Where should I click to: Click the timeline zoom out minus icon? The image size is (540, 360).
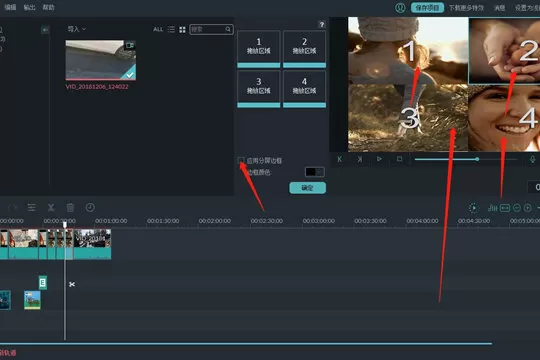pyautogui.click(x=517, y=208)
